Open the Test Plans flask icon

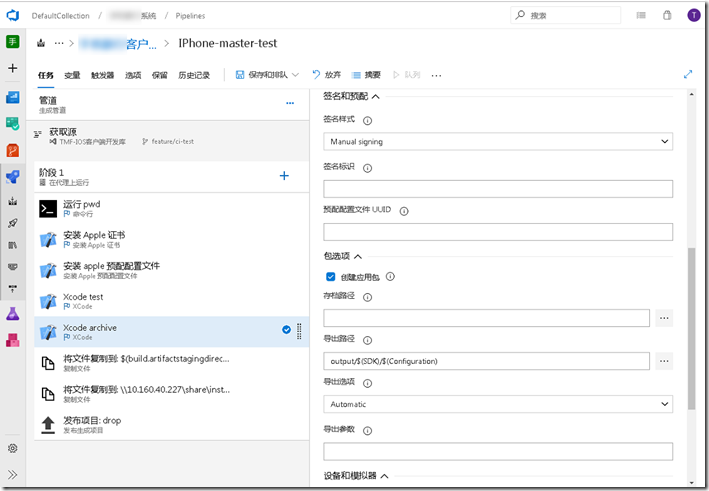[x=13, y=314]
